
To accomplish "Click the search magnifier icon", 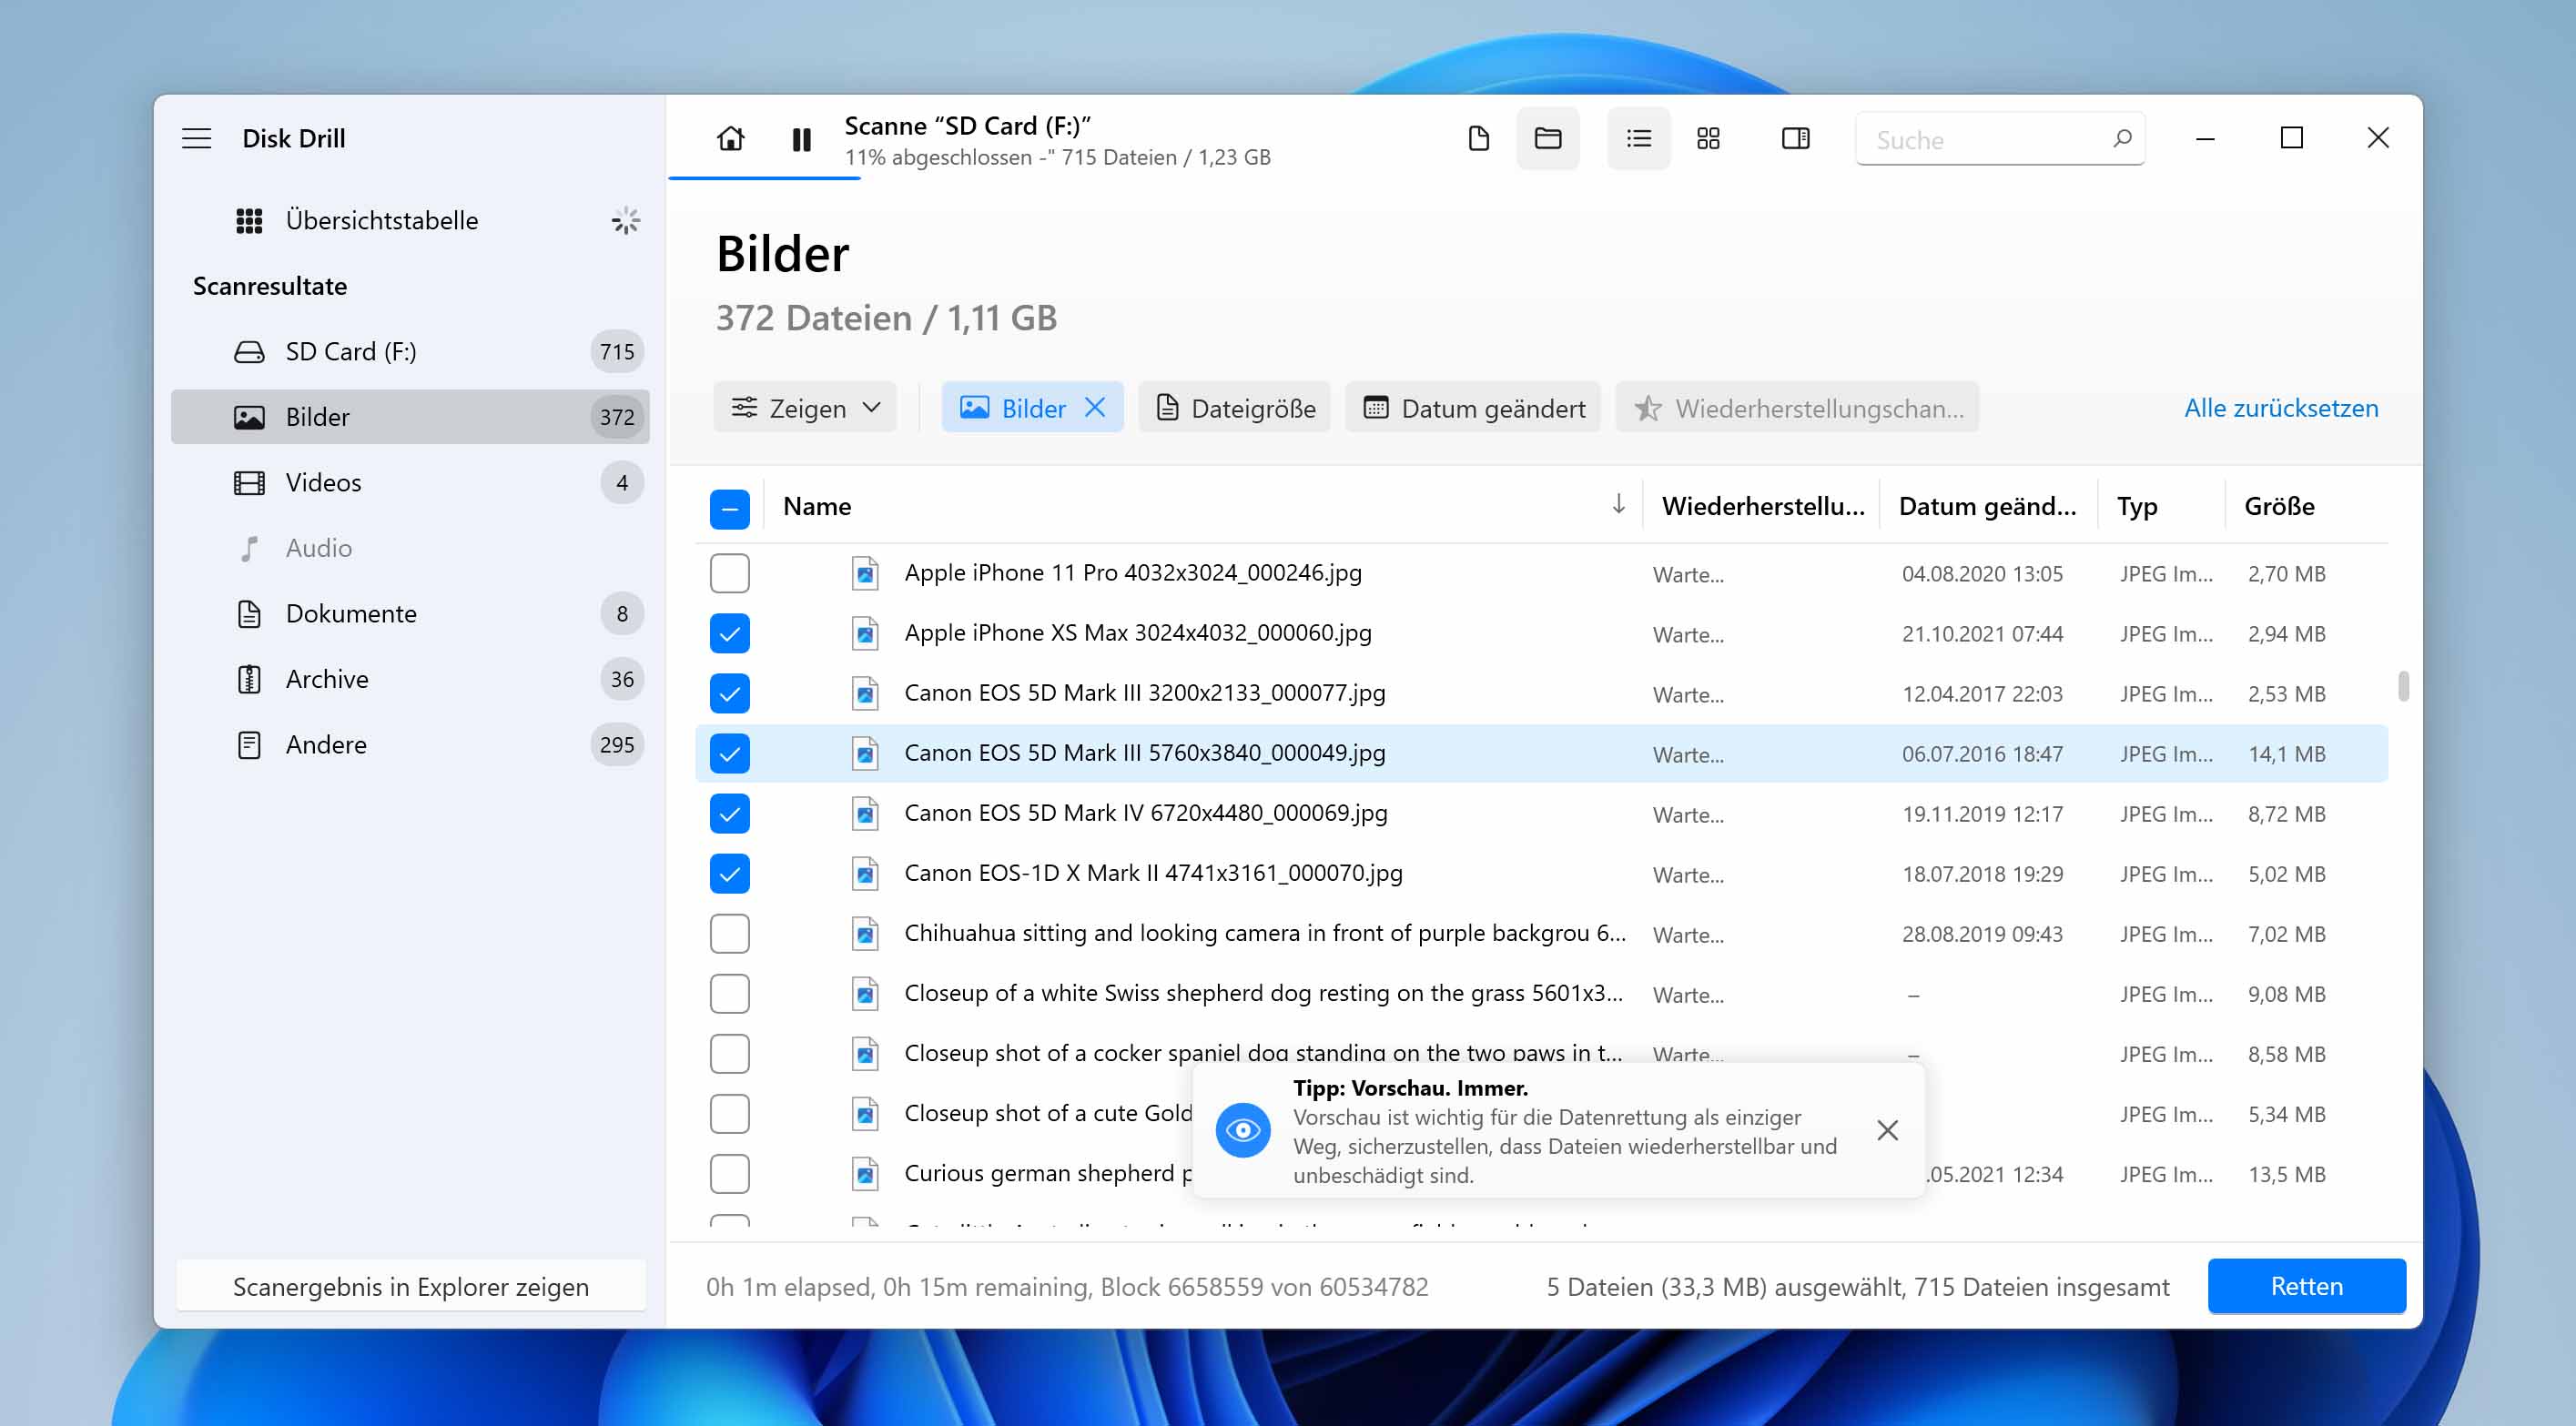I will [2121, 139].
